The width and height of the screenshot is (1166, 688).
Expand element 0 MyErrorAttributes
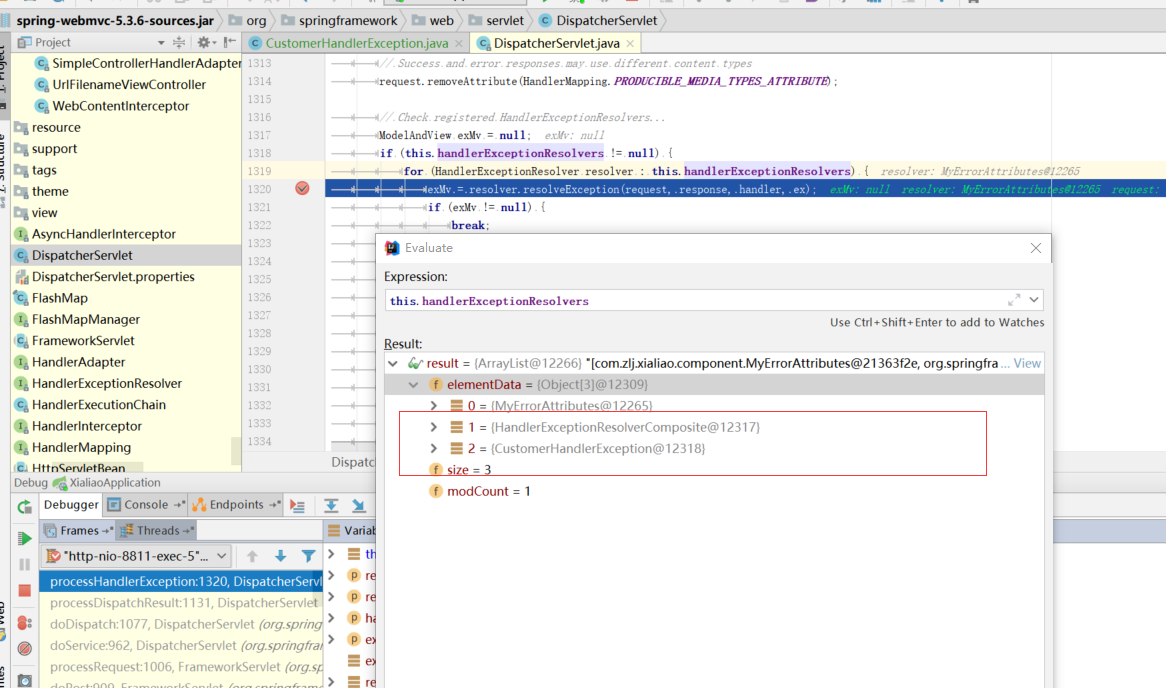point(434,405)
